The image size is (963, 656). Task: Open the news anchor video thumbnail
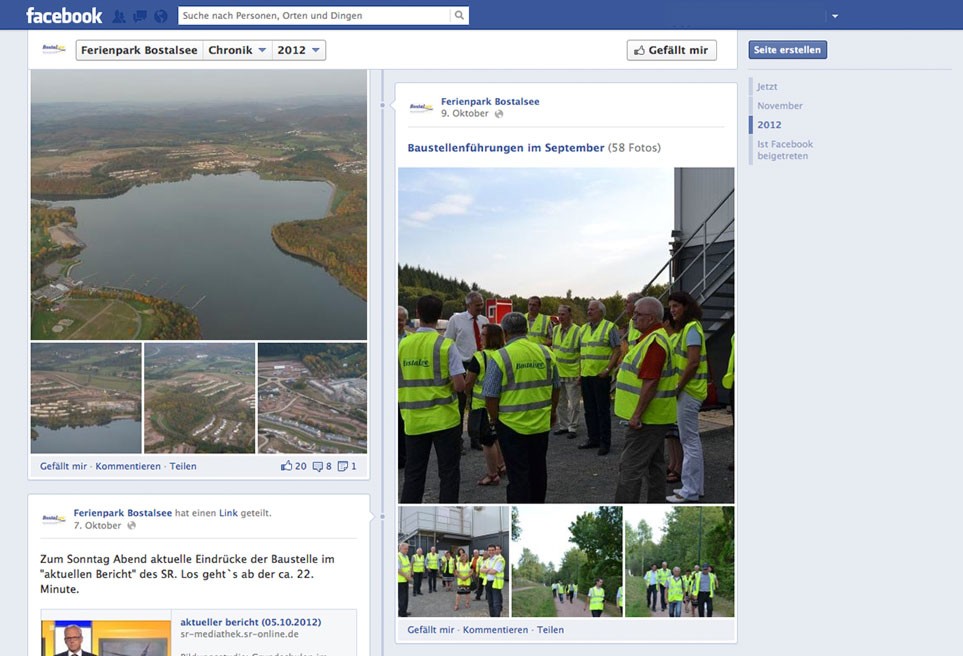[x=106, y=638]
